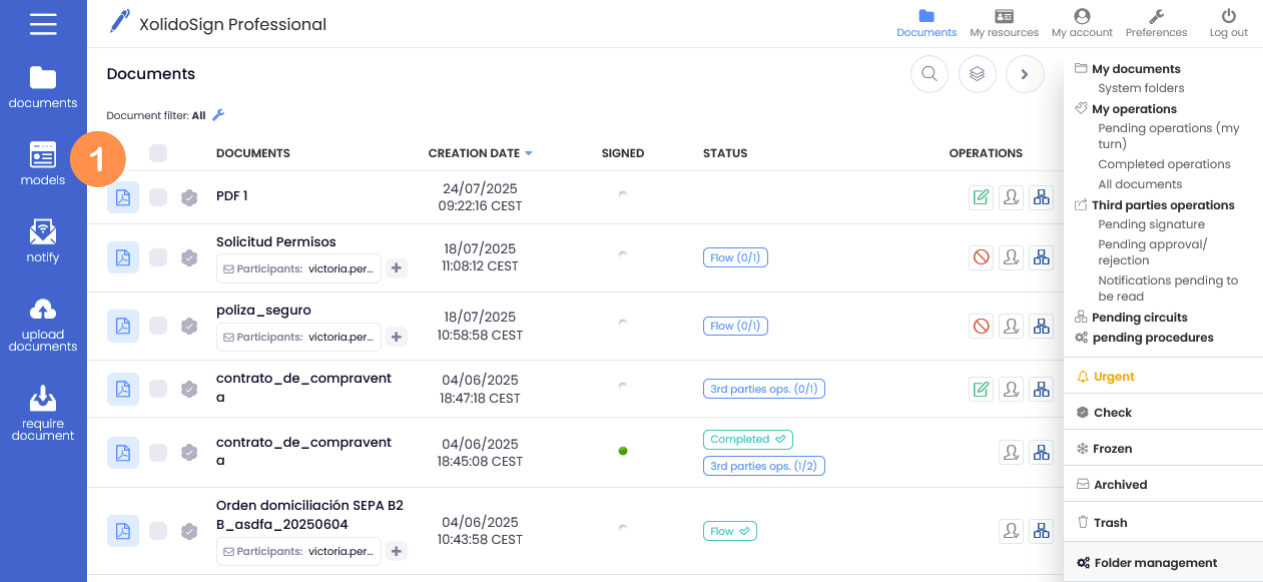
Task: Collapse side panel with chevron arrow button
Action: pos(1025,74)
